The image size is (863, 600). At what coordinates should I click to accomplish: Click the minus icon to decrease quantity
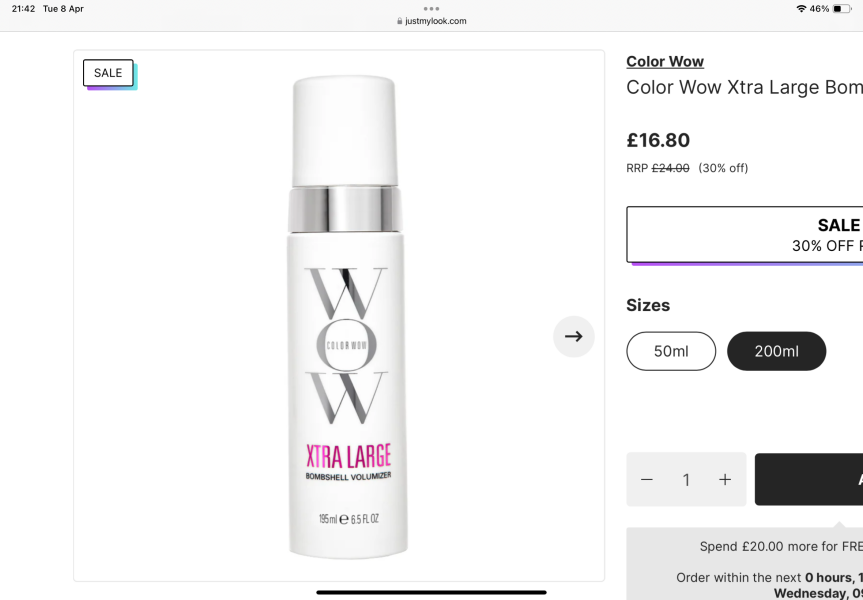pos(647,479)
